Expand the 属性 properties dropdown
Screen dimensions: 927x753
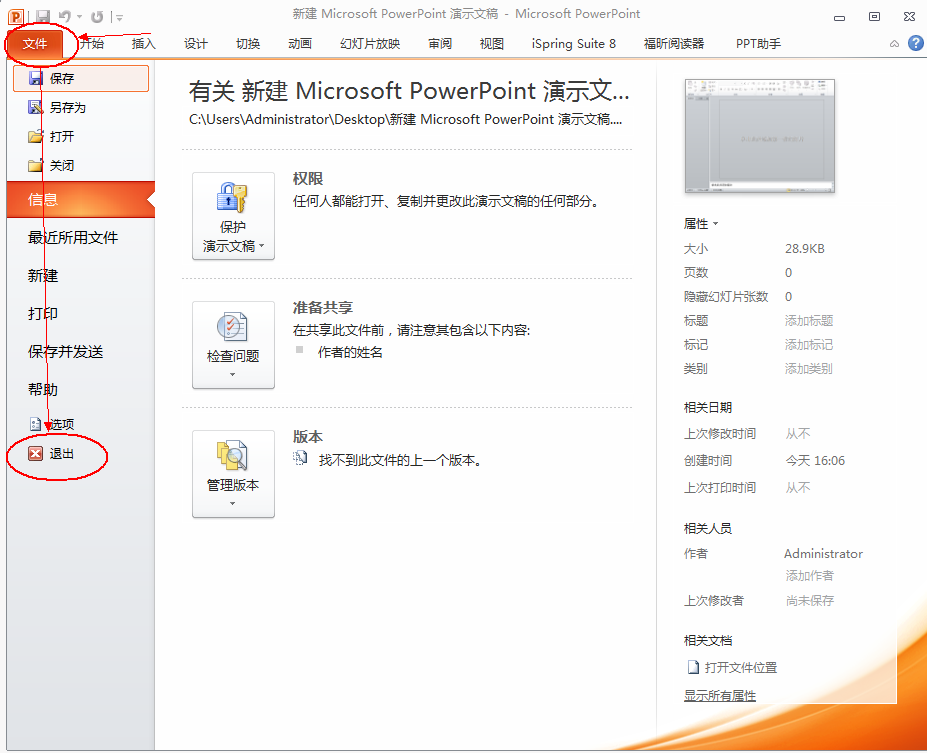click(701, 224)
